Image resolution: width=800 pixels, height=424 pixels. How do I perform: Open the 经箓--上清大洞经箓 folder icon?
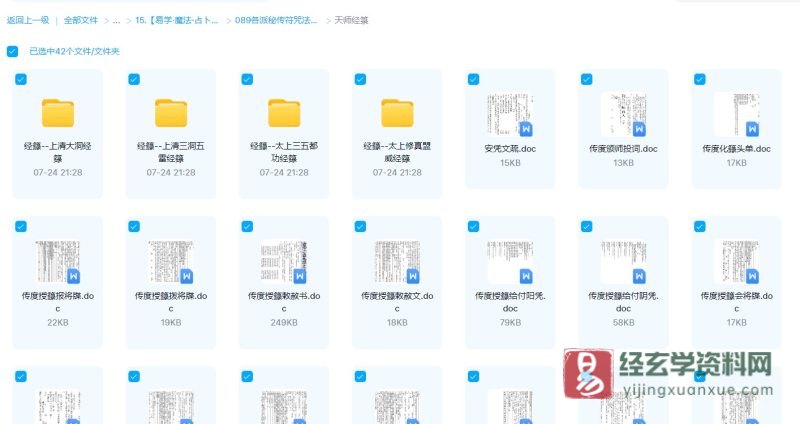click(x=57, y=111)
